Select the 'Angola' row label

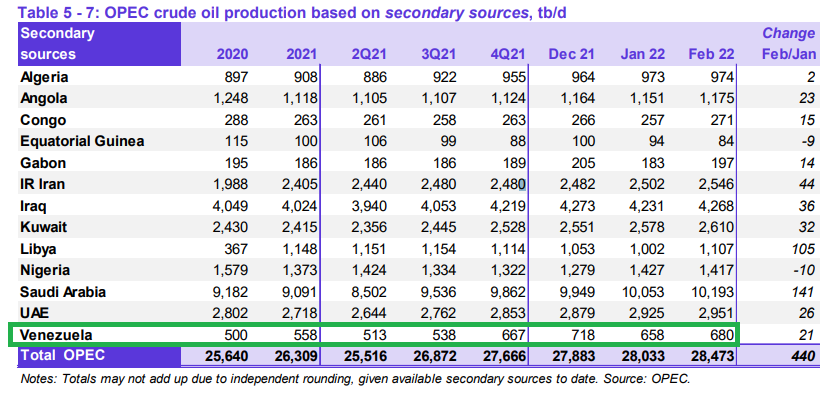click(43, 99)
